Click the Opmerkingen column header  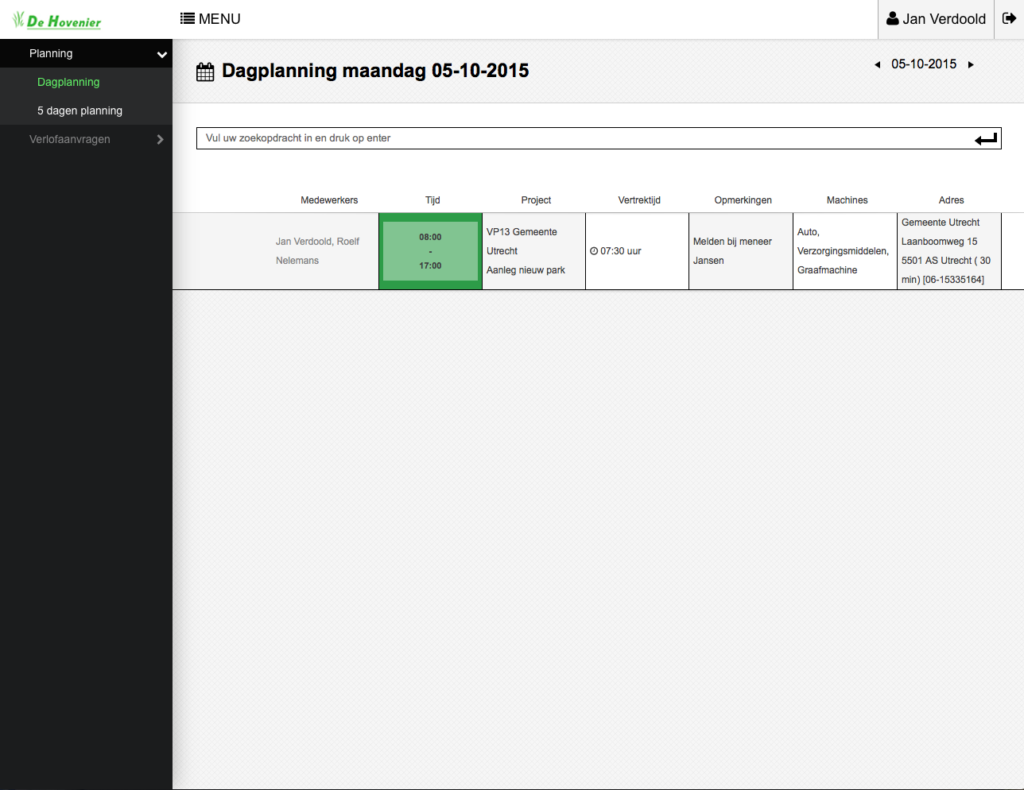click(x=743, y=200)
